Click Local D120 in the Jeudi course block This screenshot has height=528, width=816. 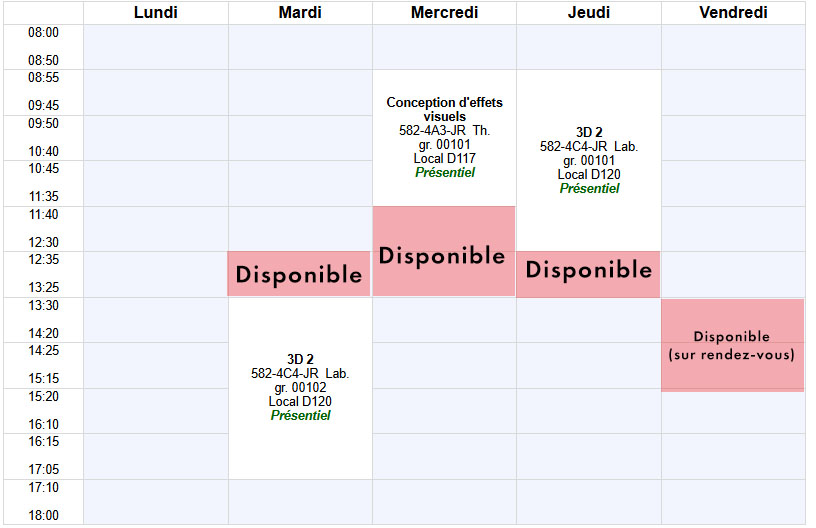(x=588, y=174)
